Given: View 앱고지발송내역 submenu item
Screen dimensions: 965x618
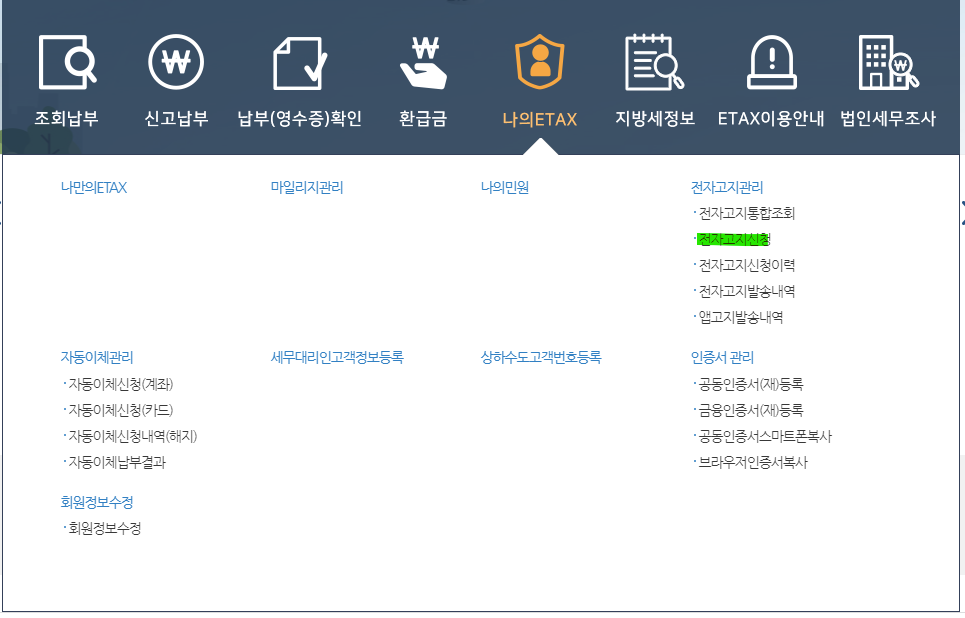Looking at the screenshot, I should coord(740,318).
